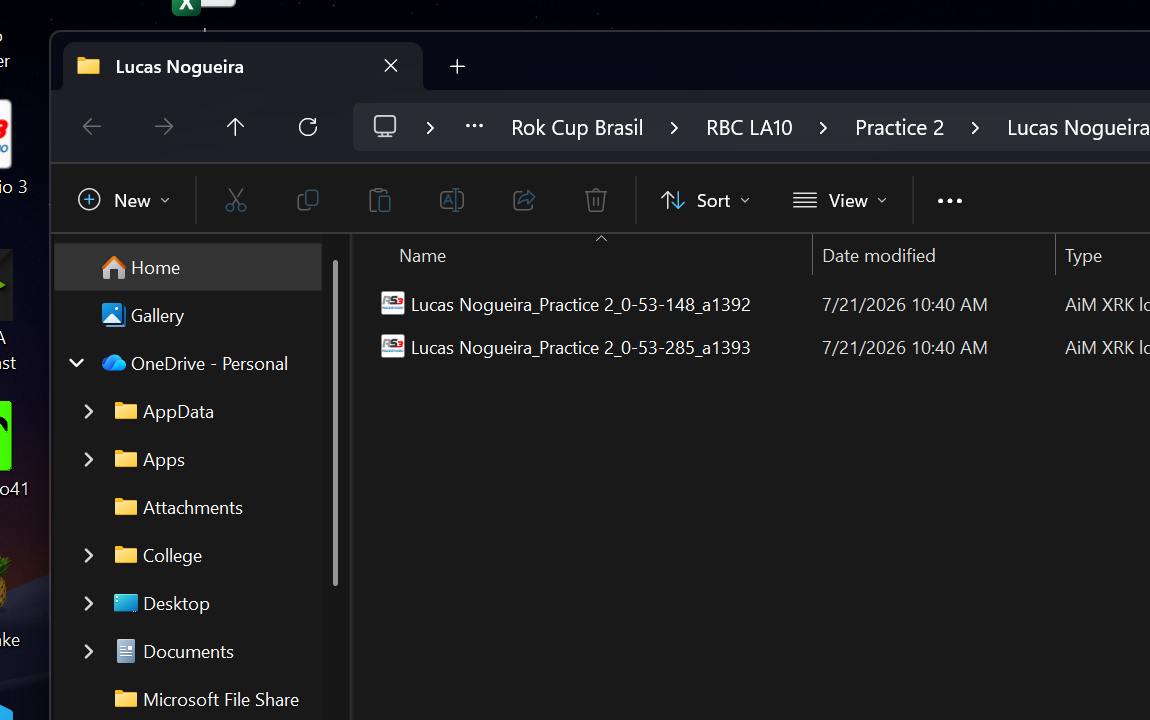
Task: Expand the College folder
Action: [89, 556]
